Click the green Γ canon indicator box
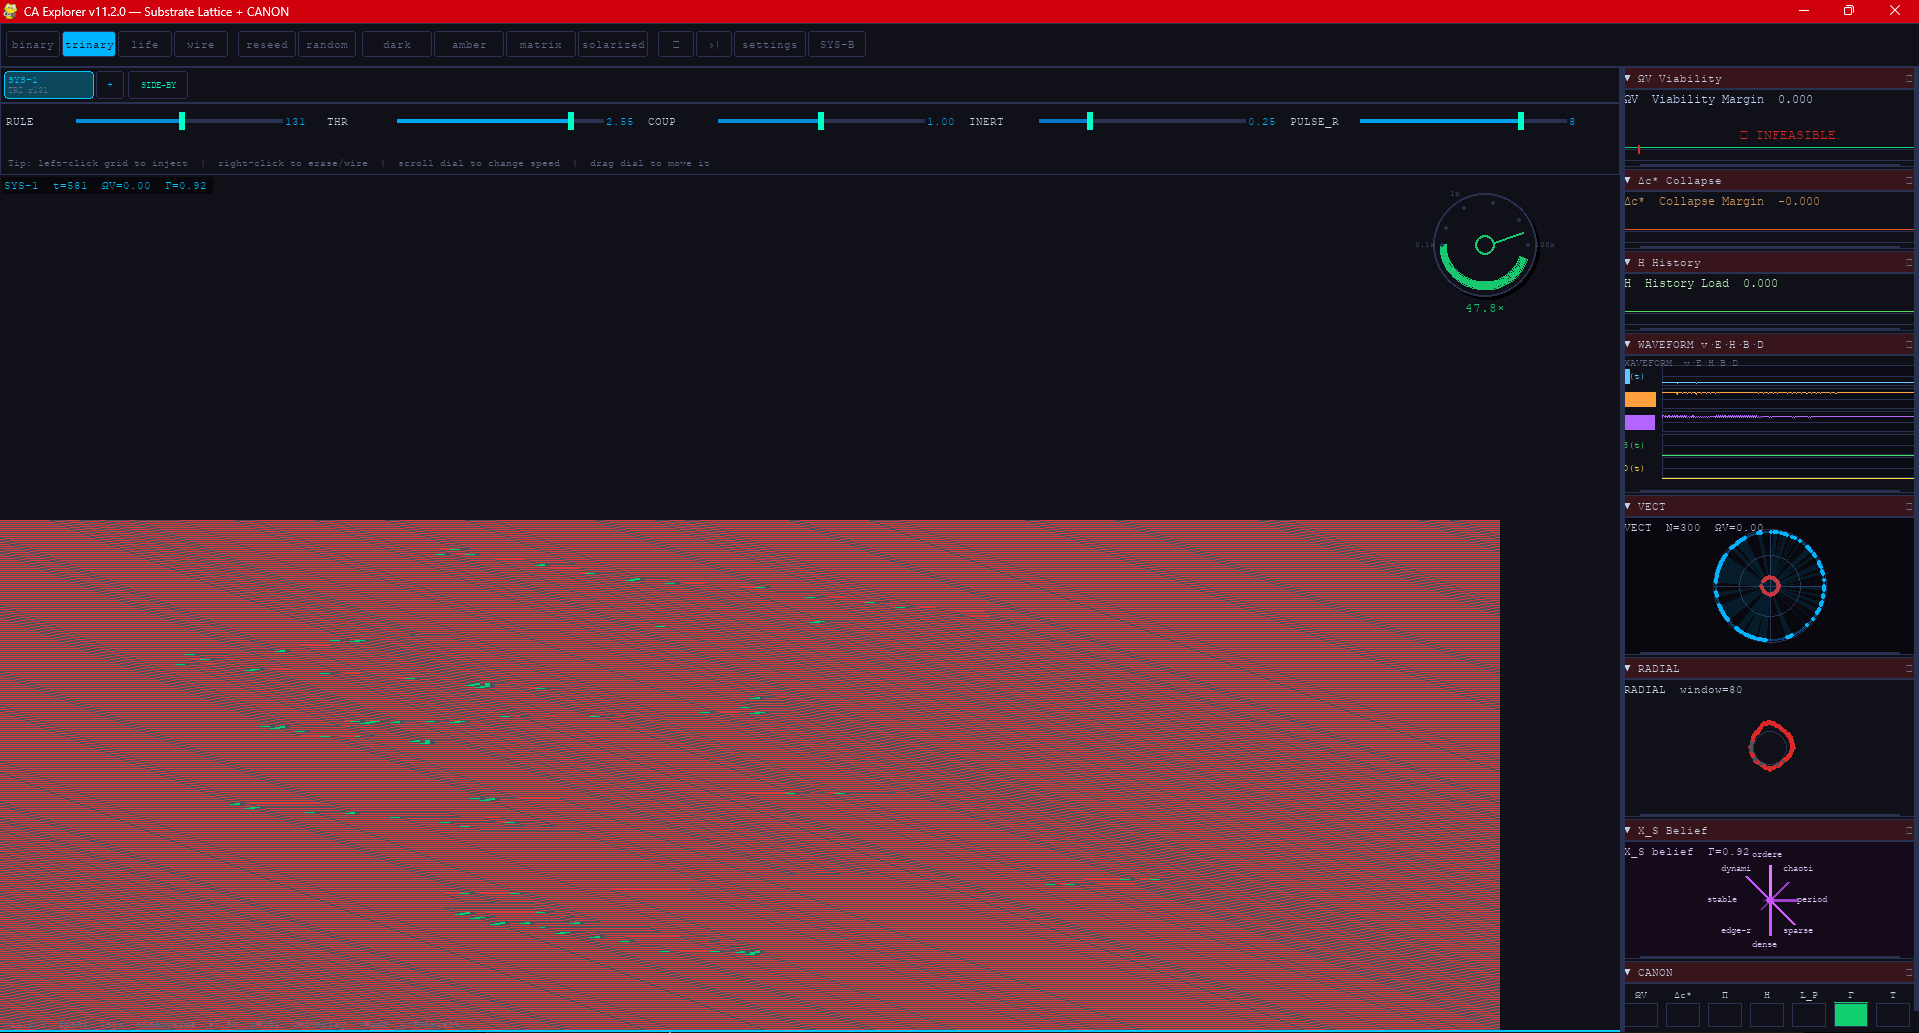This screenshot has height=1033, width=1919. click(x=1851, y=1015)
